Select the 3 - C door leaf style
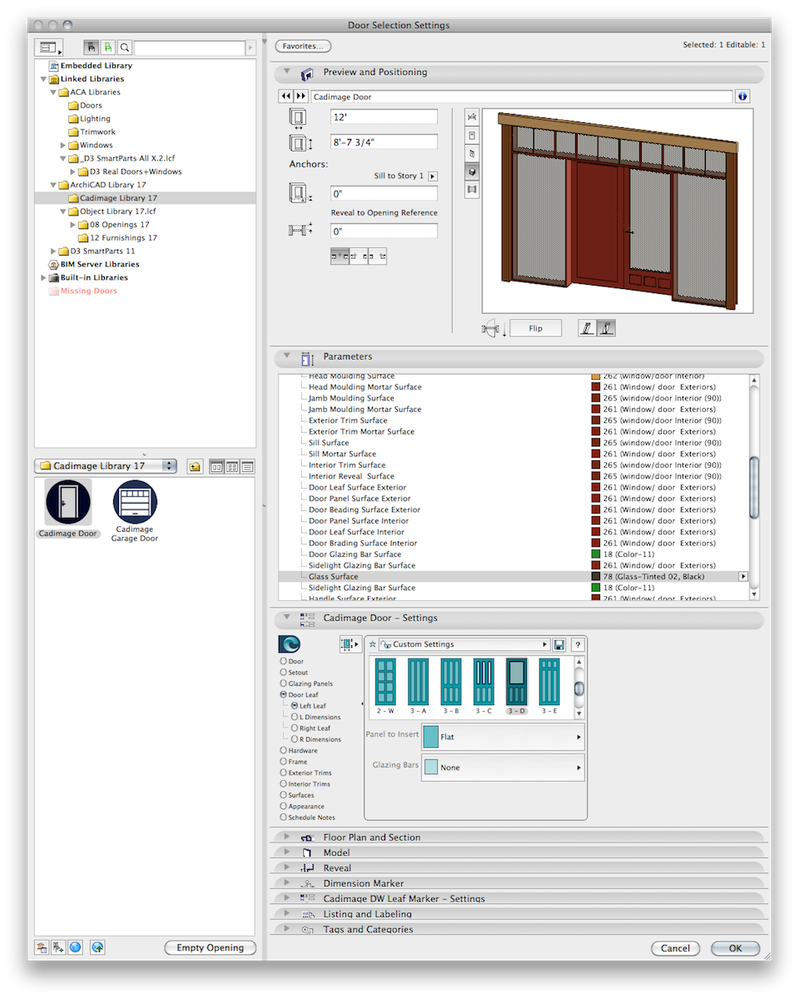 pyautogui.click(x=484, y=686)
